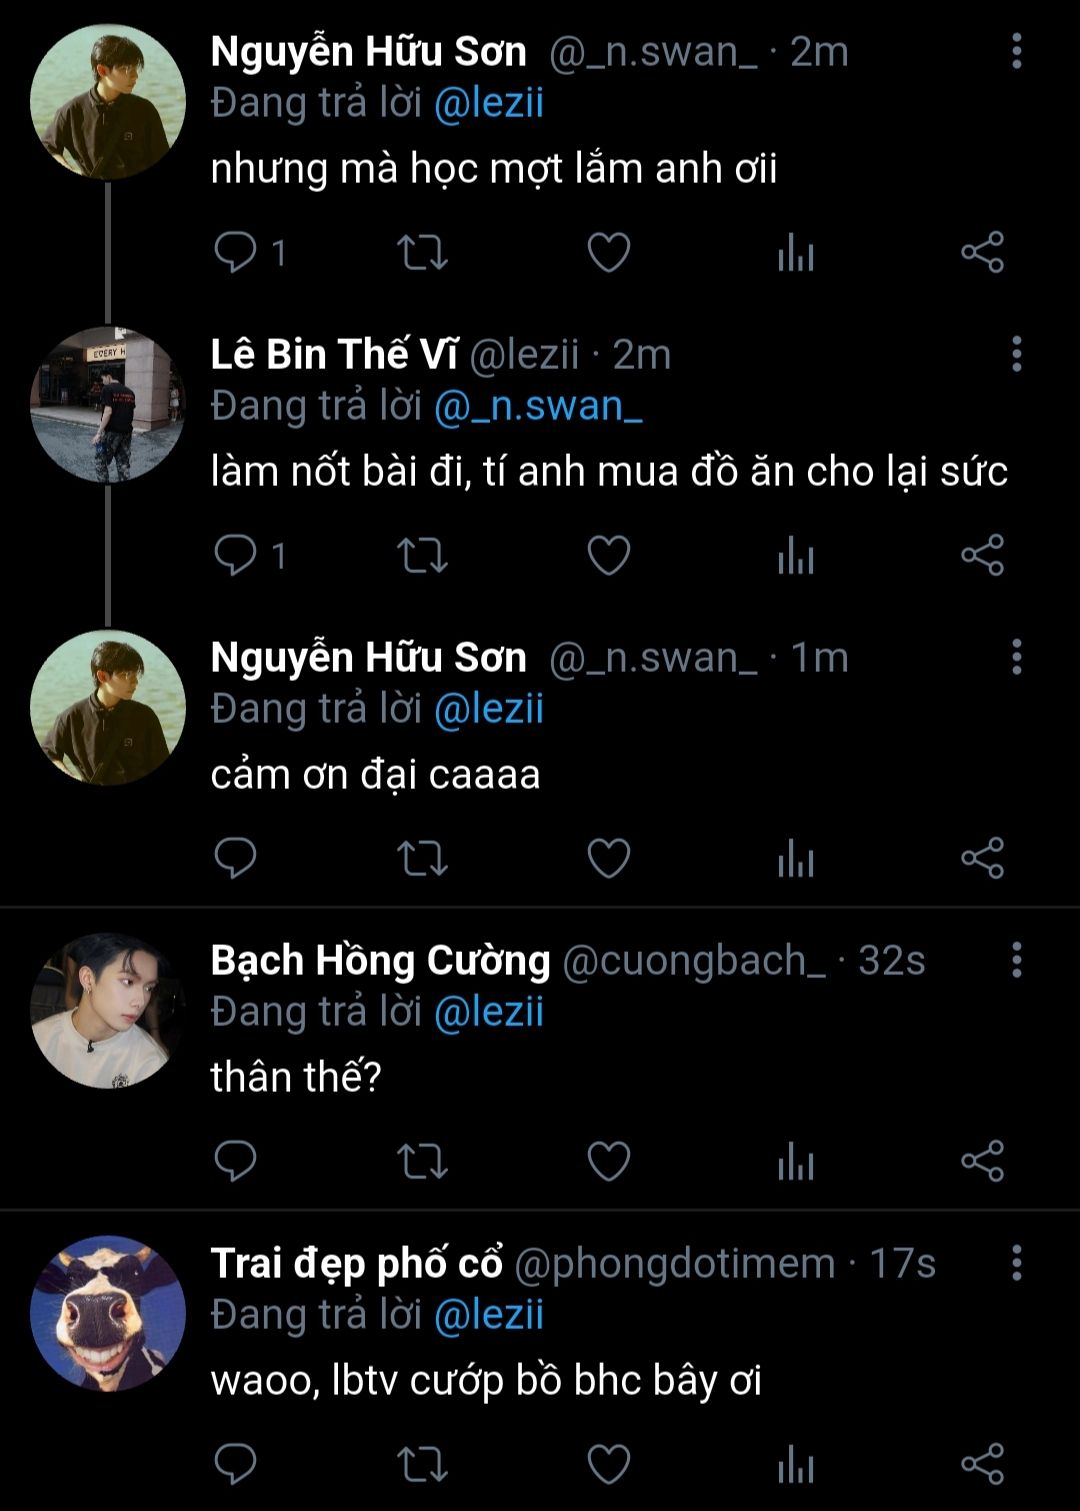Reply to the 'nhưng mà học mợt lắm' tweet
The height and width of the screenshot is (1511, 1080).
tap(236, 252)
